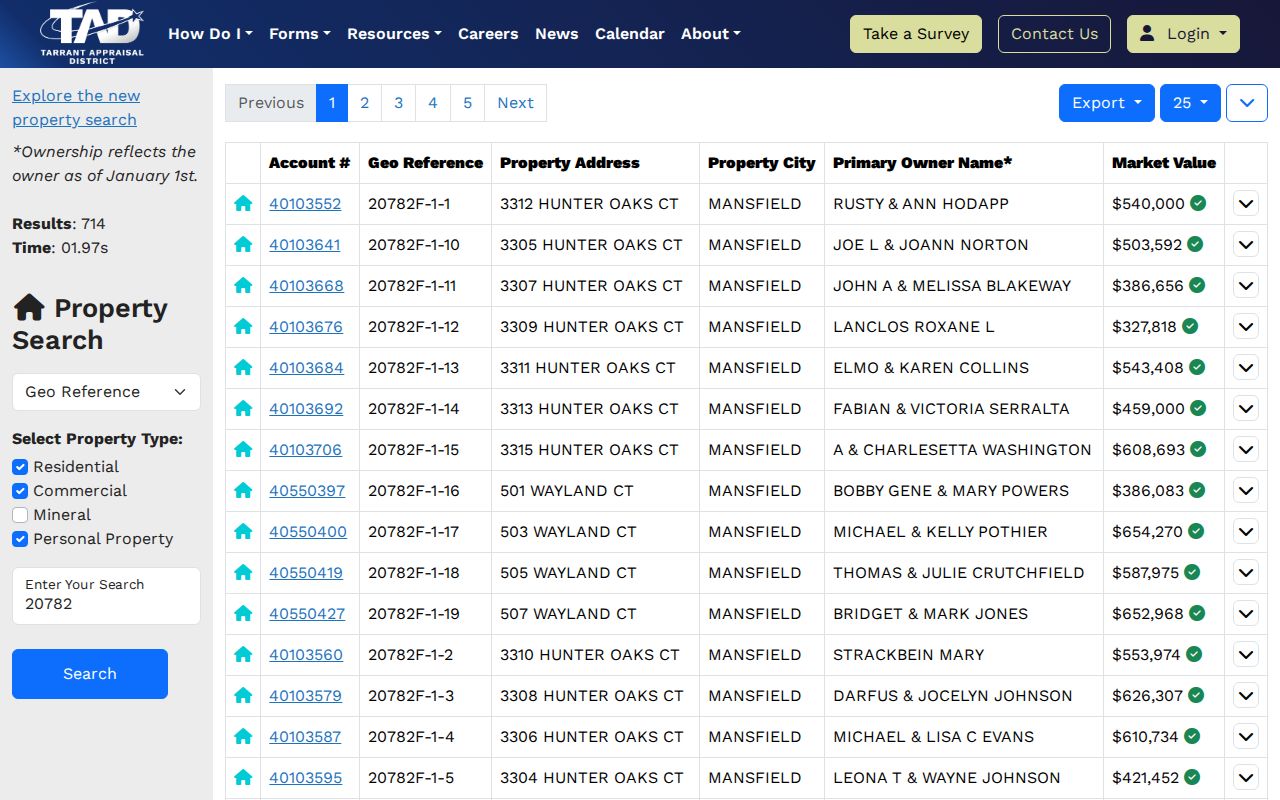Click green check badge beside $421,452

(x=1192, y=777)
